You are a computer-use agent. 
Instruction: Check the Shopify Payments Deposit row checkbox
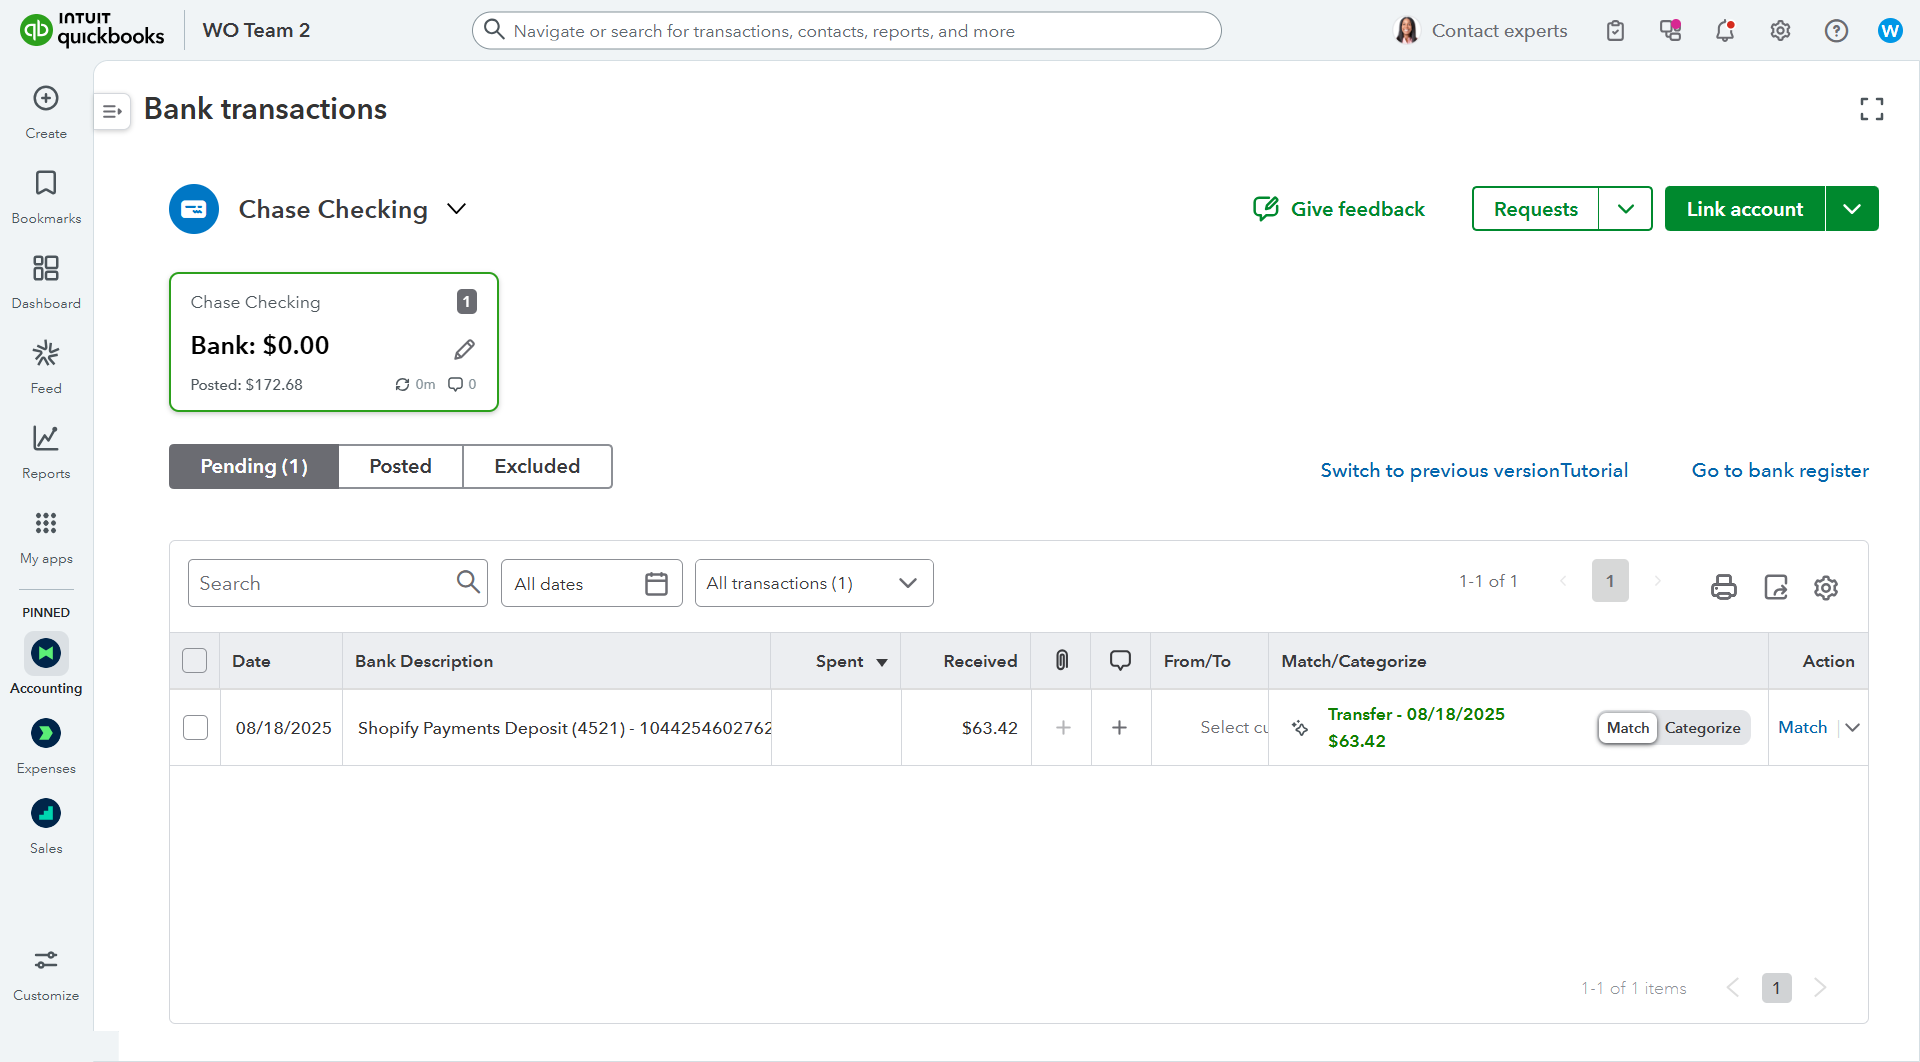tap(196, 728)
